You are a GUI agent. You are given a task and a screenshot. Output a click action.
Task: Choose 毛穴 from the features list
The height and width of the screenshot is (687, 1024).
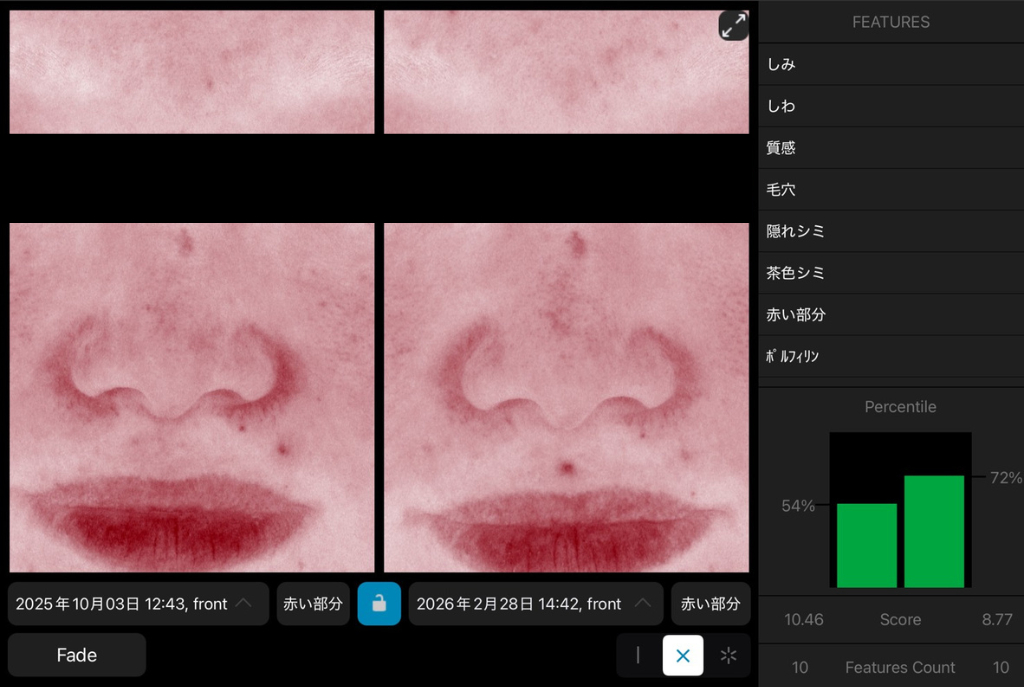click(890, 189)
